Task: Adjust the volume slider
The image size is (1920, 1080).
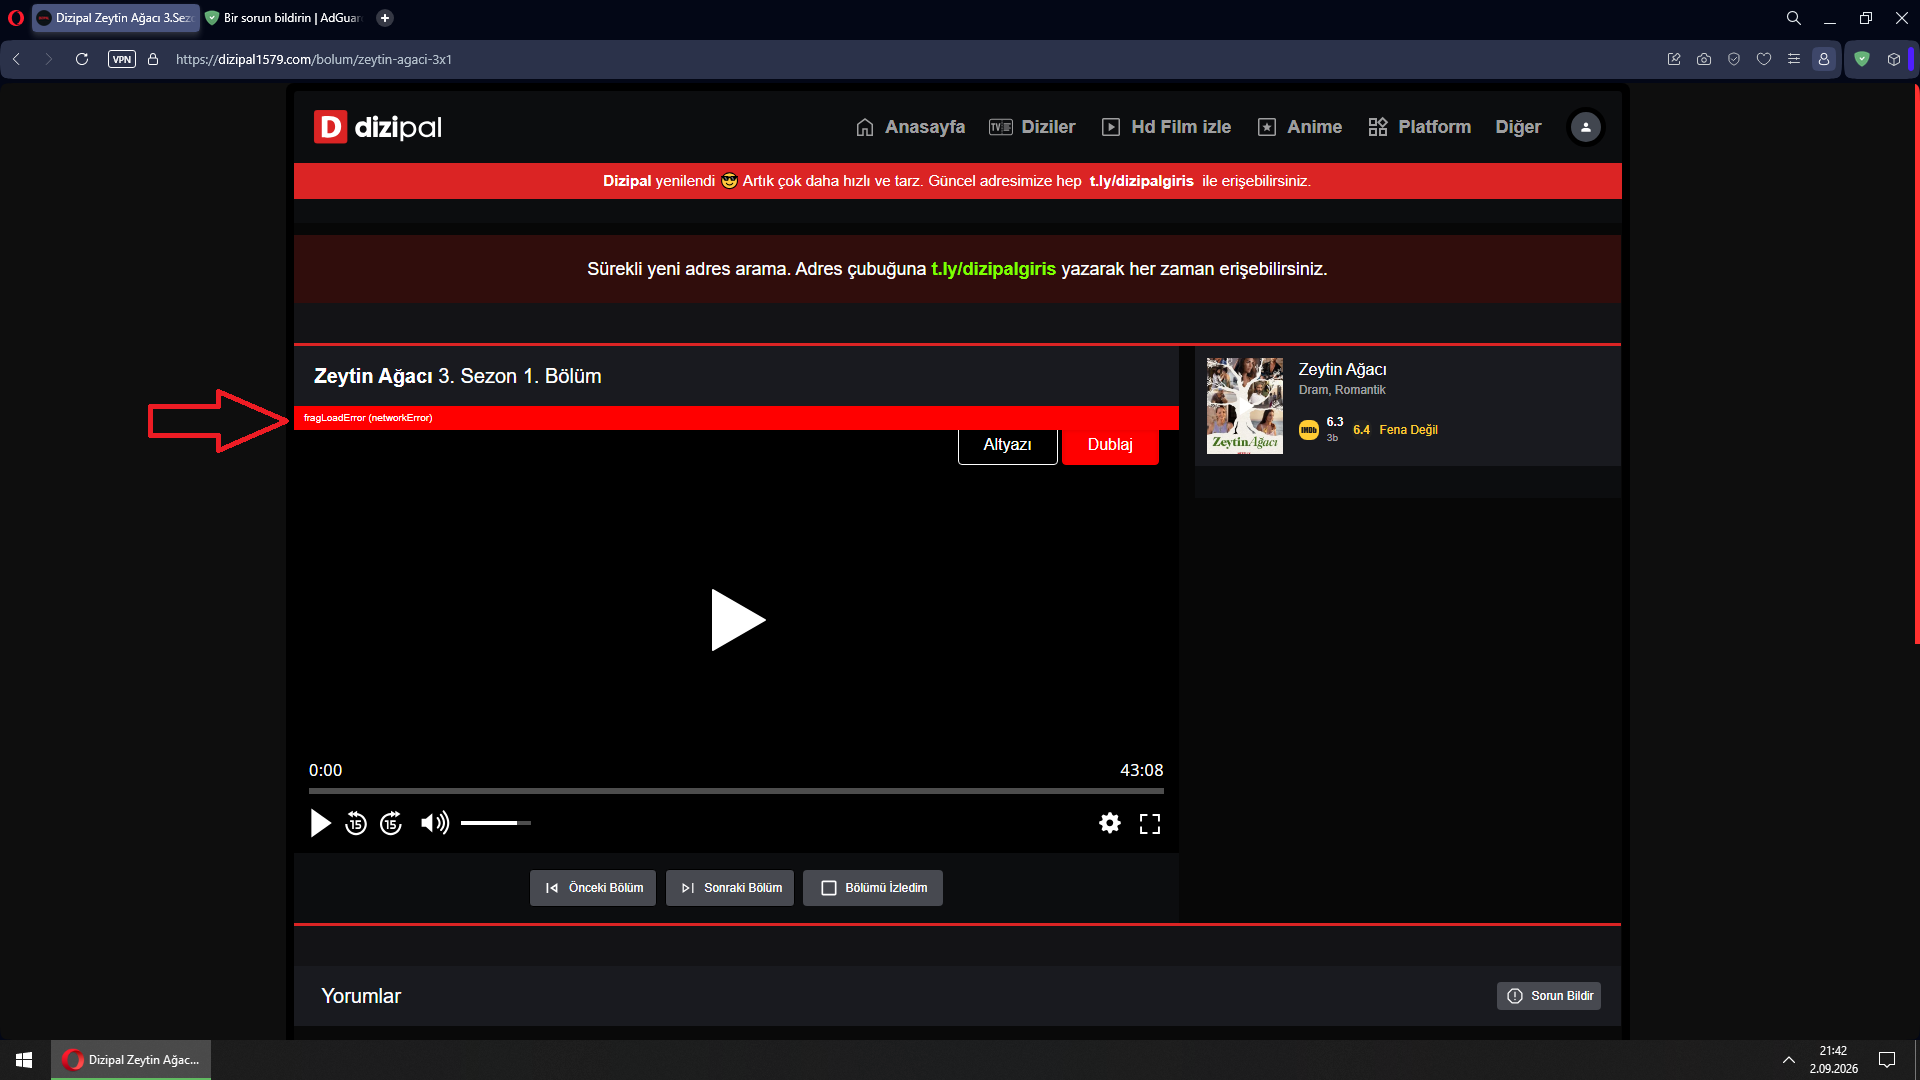Action: [x=496, y=823]
